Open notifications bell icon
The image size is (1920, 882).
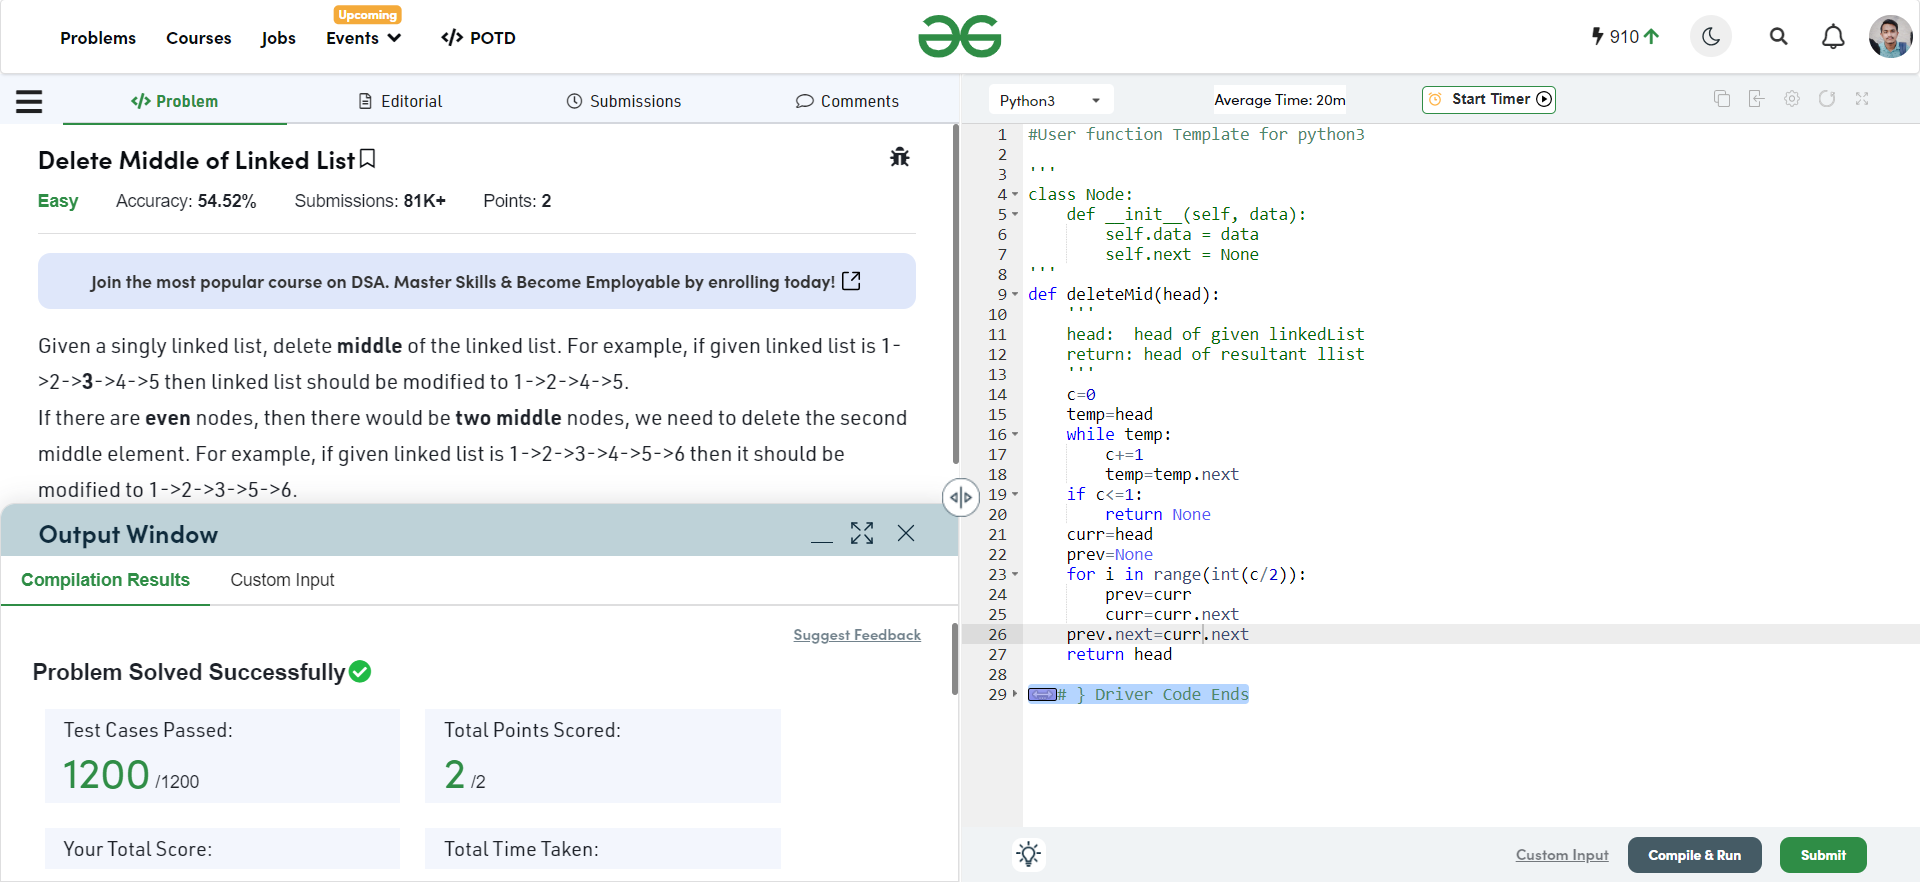click(1833, 37)
